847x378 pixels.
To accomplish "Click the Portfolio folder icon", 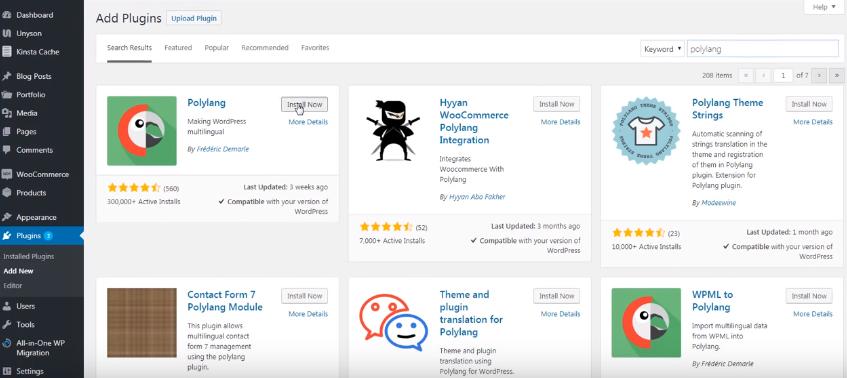I will pos(7,94).
